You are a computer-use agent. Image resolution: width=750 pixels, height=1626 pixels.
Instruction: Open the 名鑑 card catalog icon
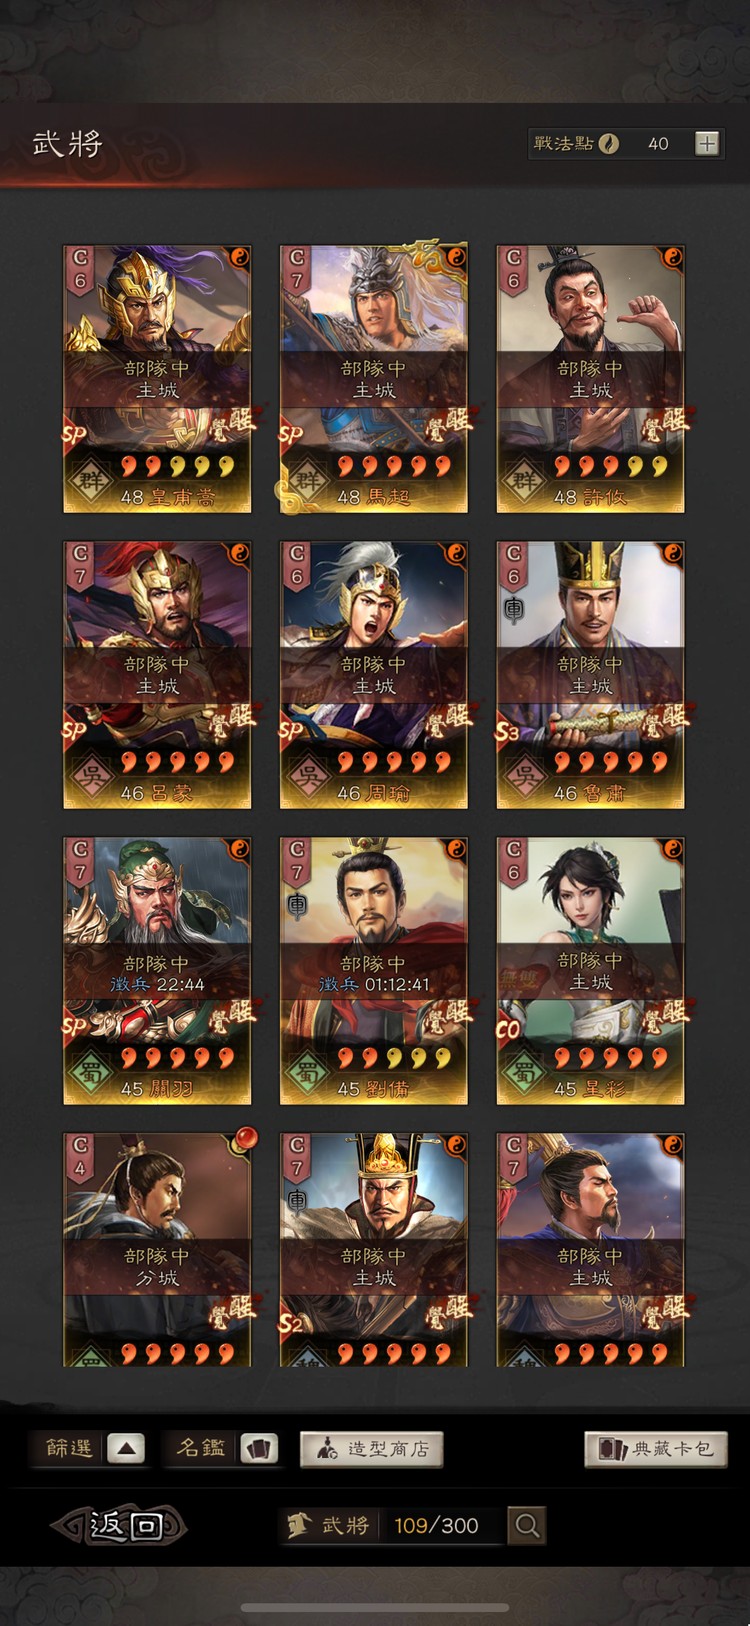[x=259, y=1448]
